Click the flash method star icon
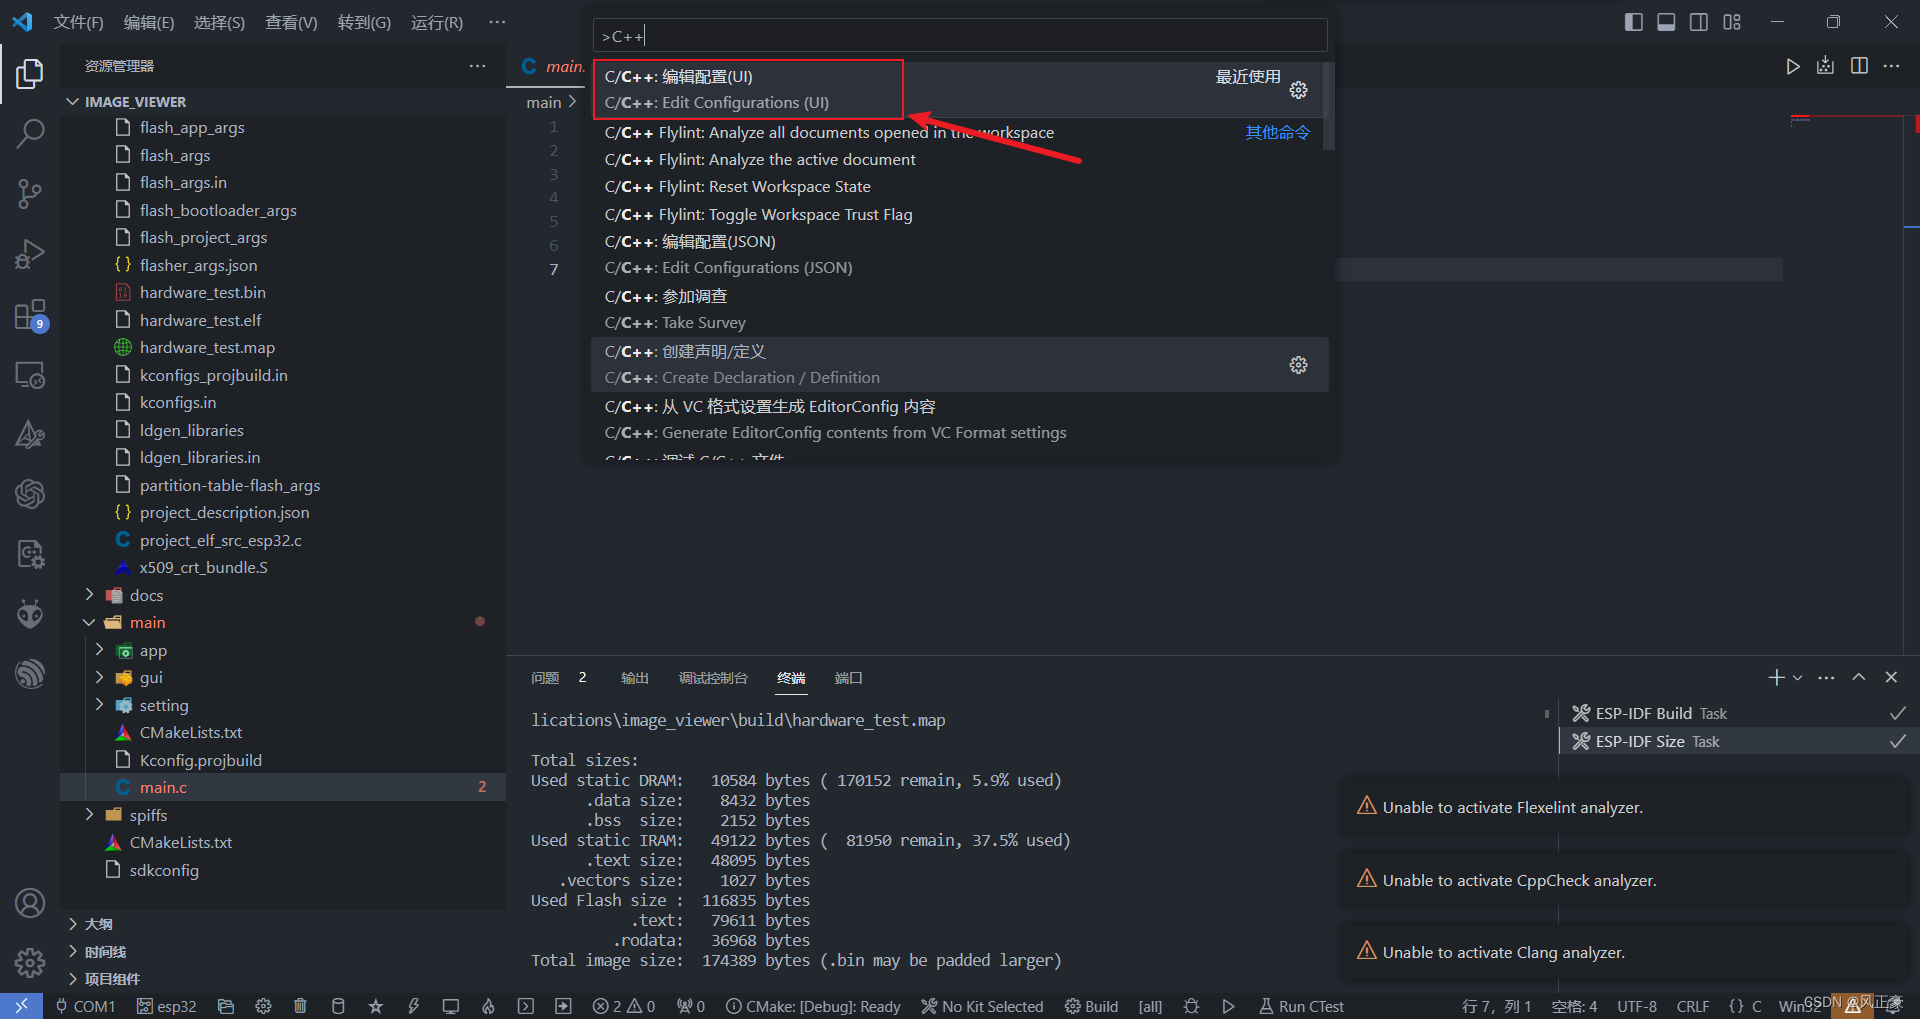The width and height of the screenshot is (1920, 1019). coord(376,1006)
